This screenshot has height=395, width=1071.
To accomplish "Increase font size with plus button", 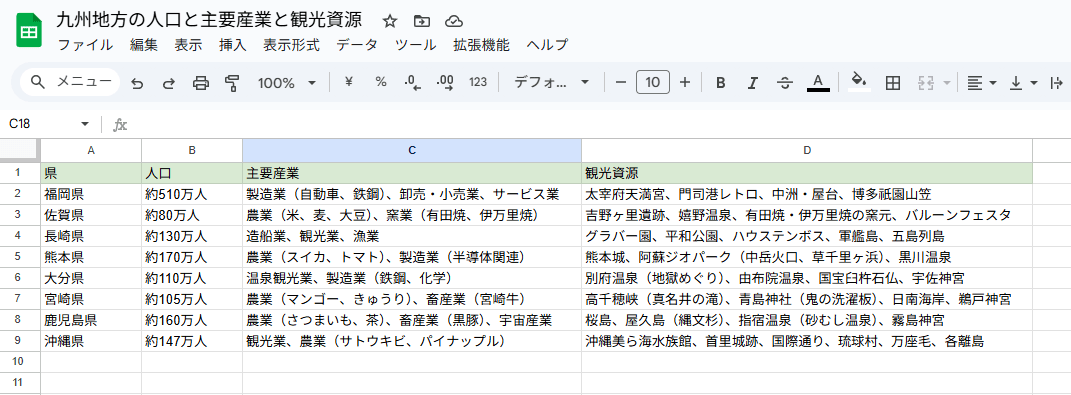I will (x=685, y=83).
